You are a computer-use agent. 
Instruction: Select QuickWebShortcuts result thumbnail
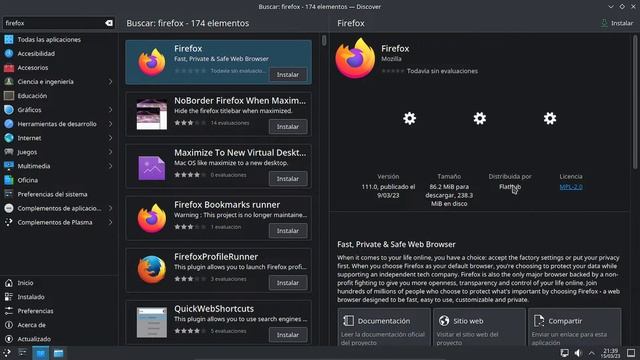tap(151, 322)
